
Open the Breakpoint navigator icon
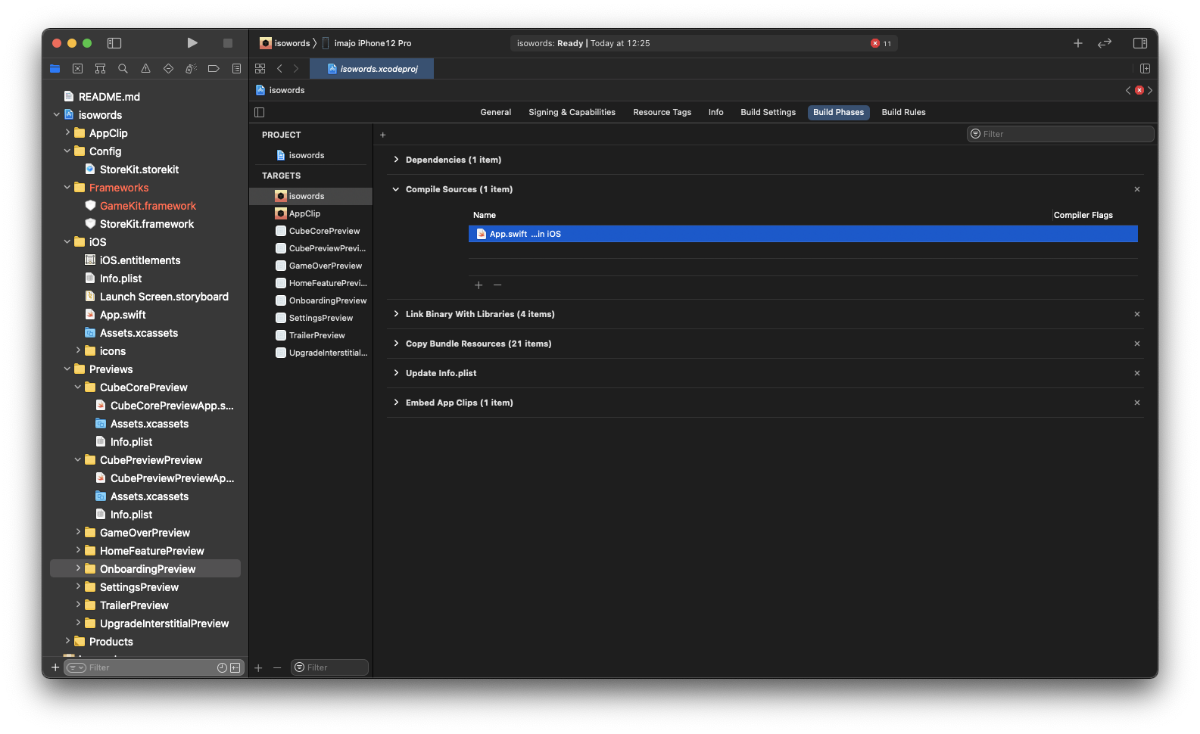[213, 69]
